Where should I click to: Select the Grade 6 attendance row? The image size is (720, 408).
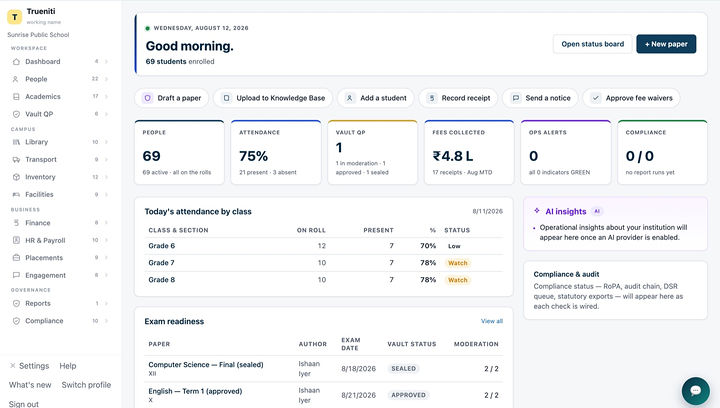point(324,246)
